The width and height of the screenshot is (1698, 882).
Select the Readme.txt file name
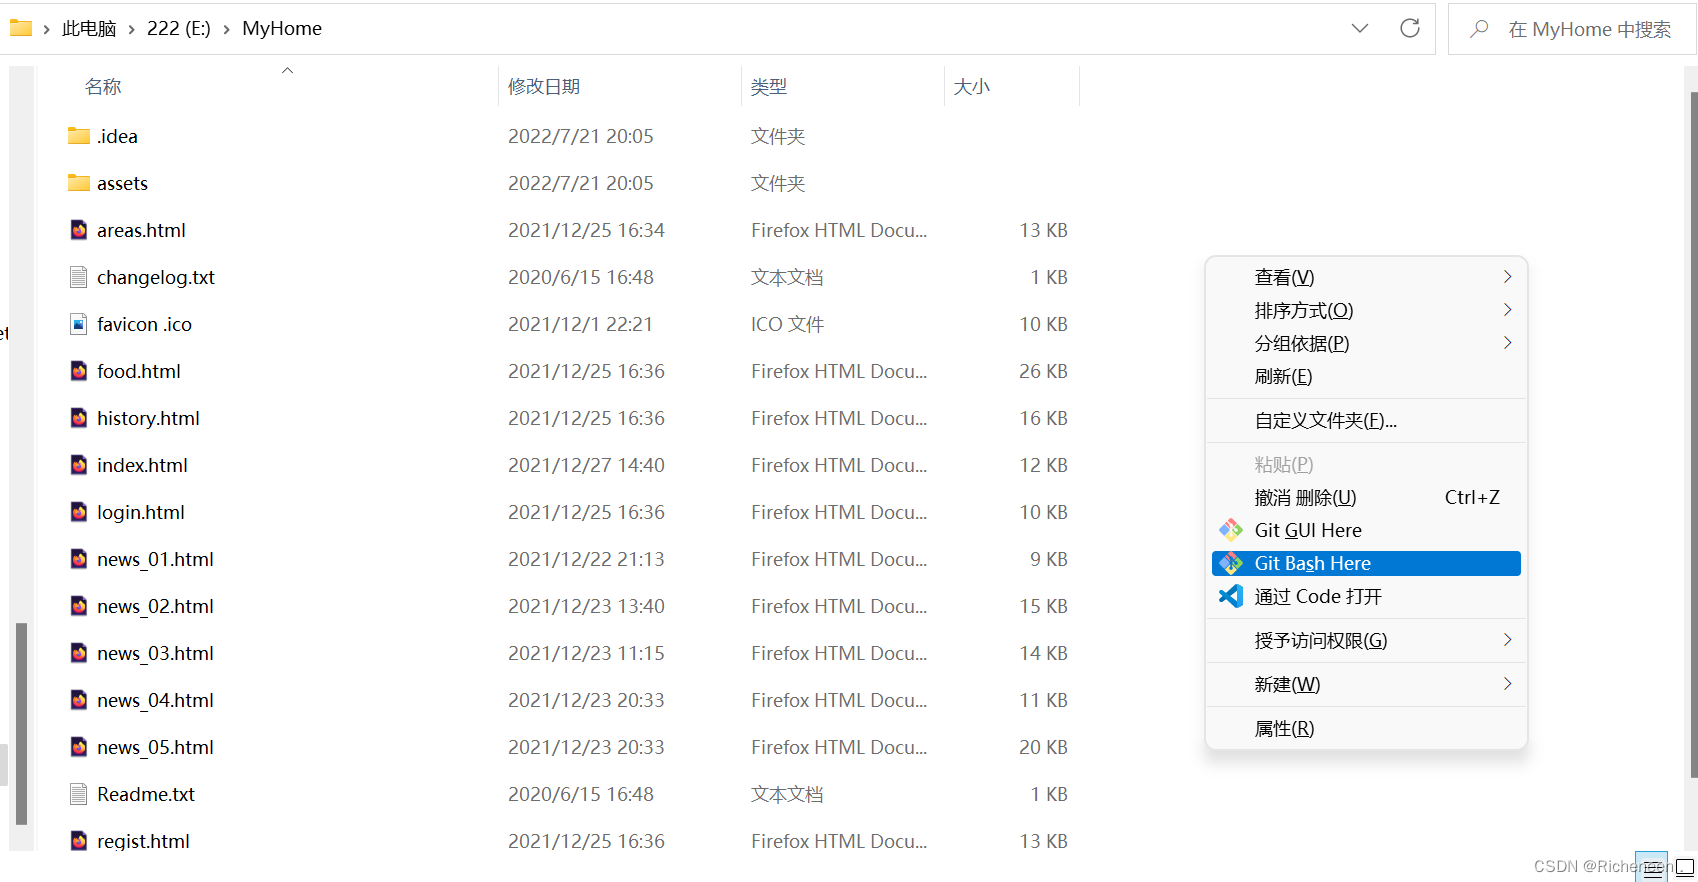click(146, 794)
